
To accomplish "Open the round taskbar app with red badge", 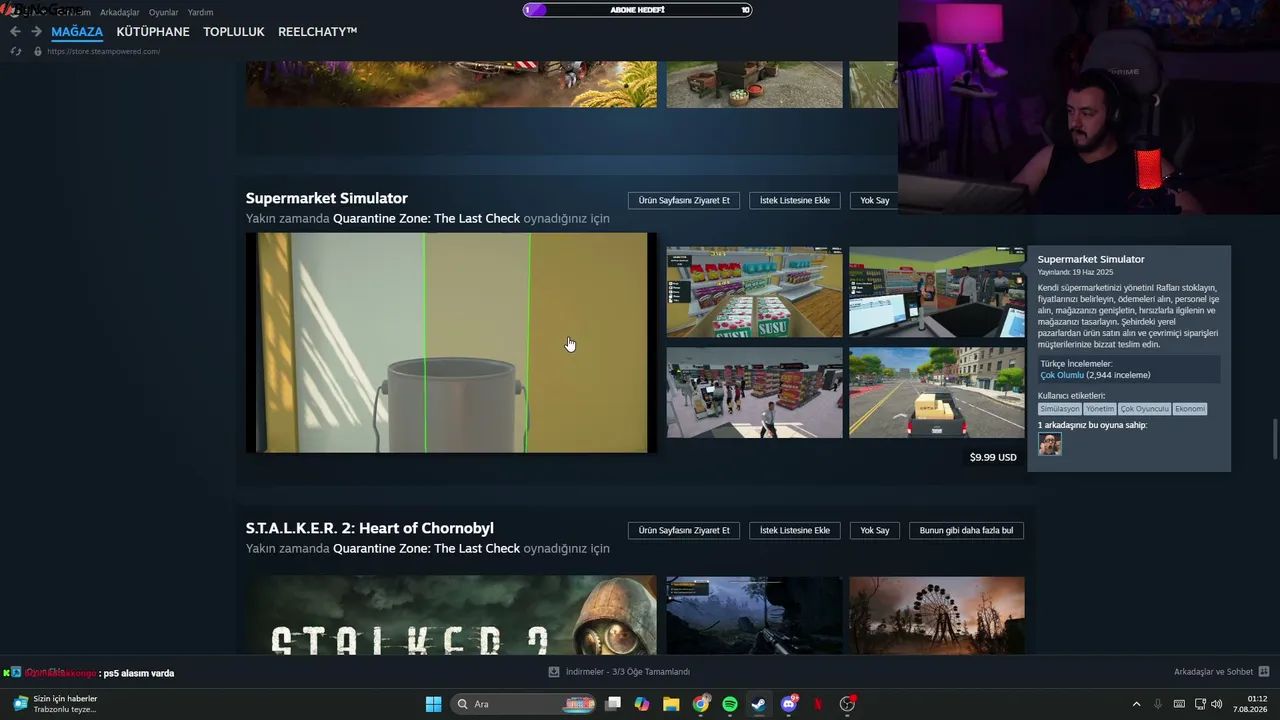I will pyautogui.click(x=848, y=704).
